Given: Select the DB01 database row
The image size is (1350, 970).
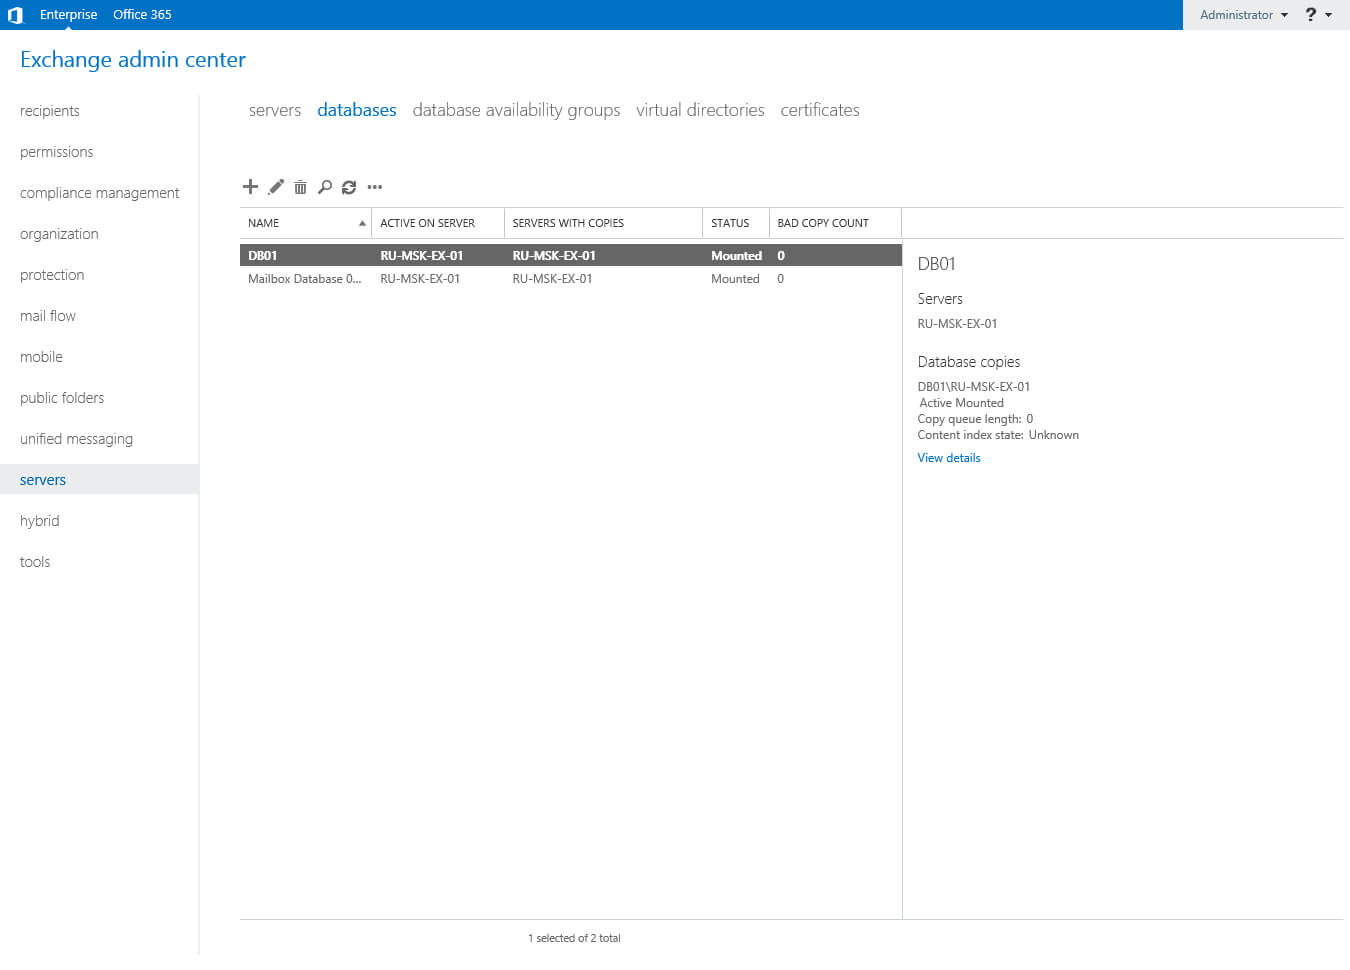Looking at the screenshot, I should click(570, 255).
